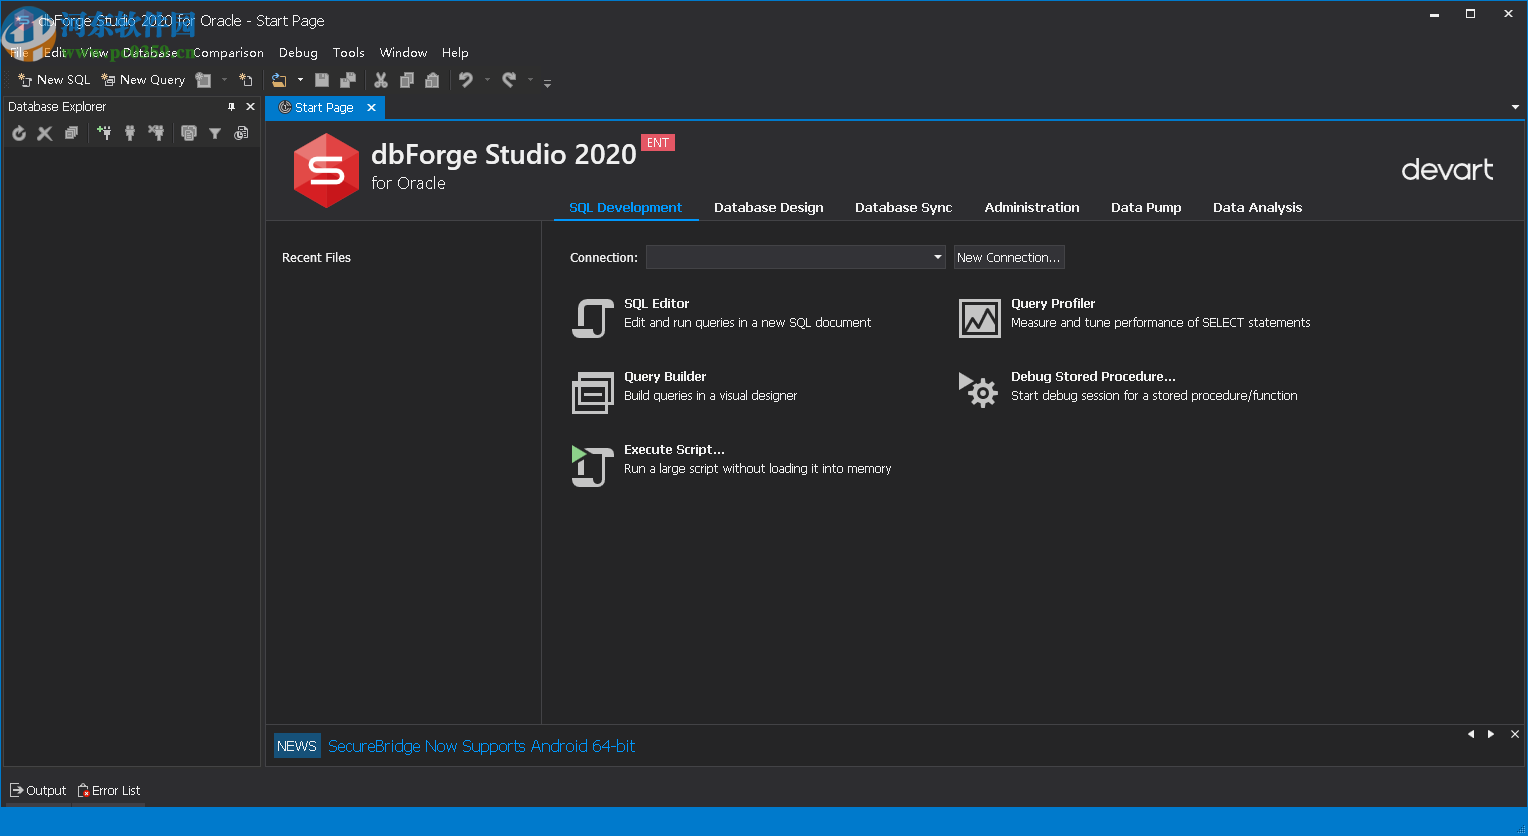Refresh the Database Explorer tree
The image size is (1528, 836).
[x=18, y=132]
